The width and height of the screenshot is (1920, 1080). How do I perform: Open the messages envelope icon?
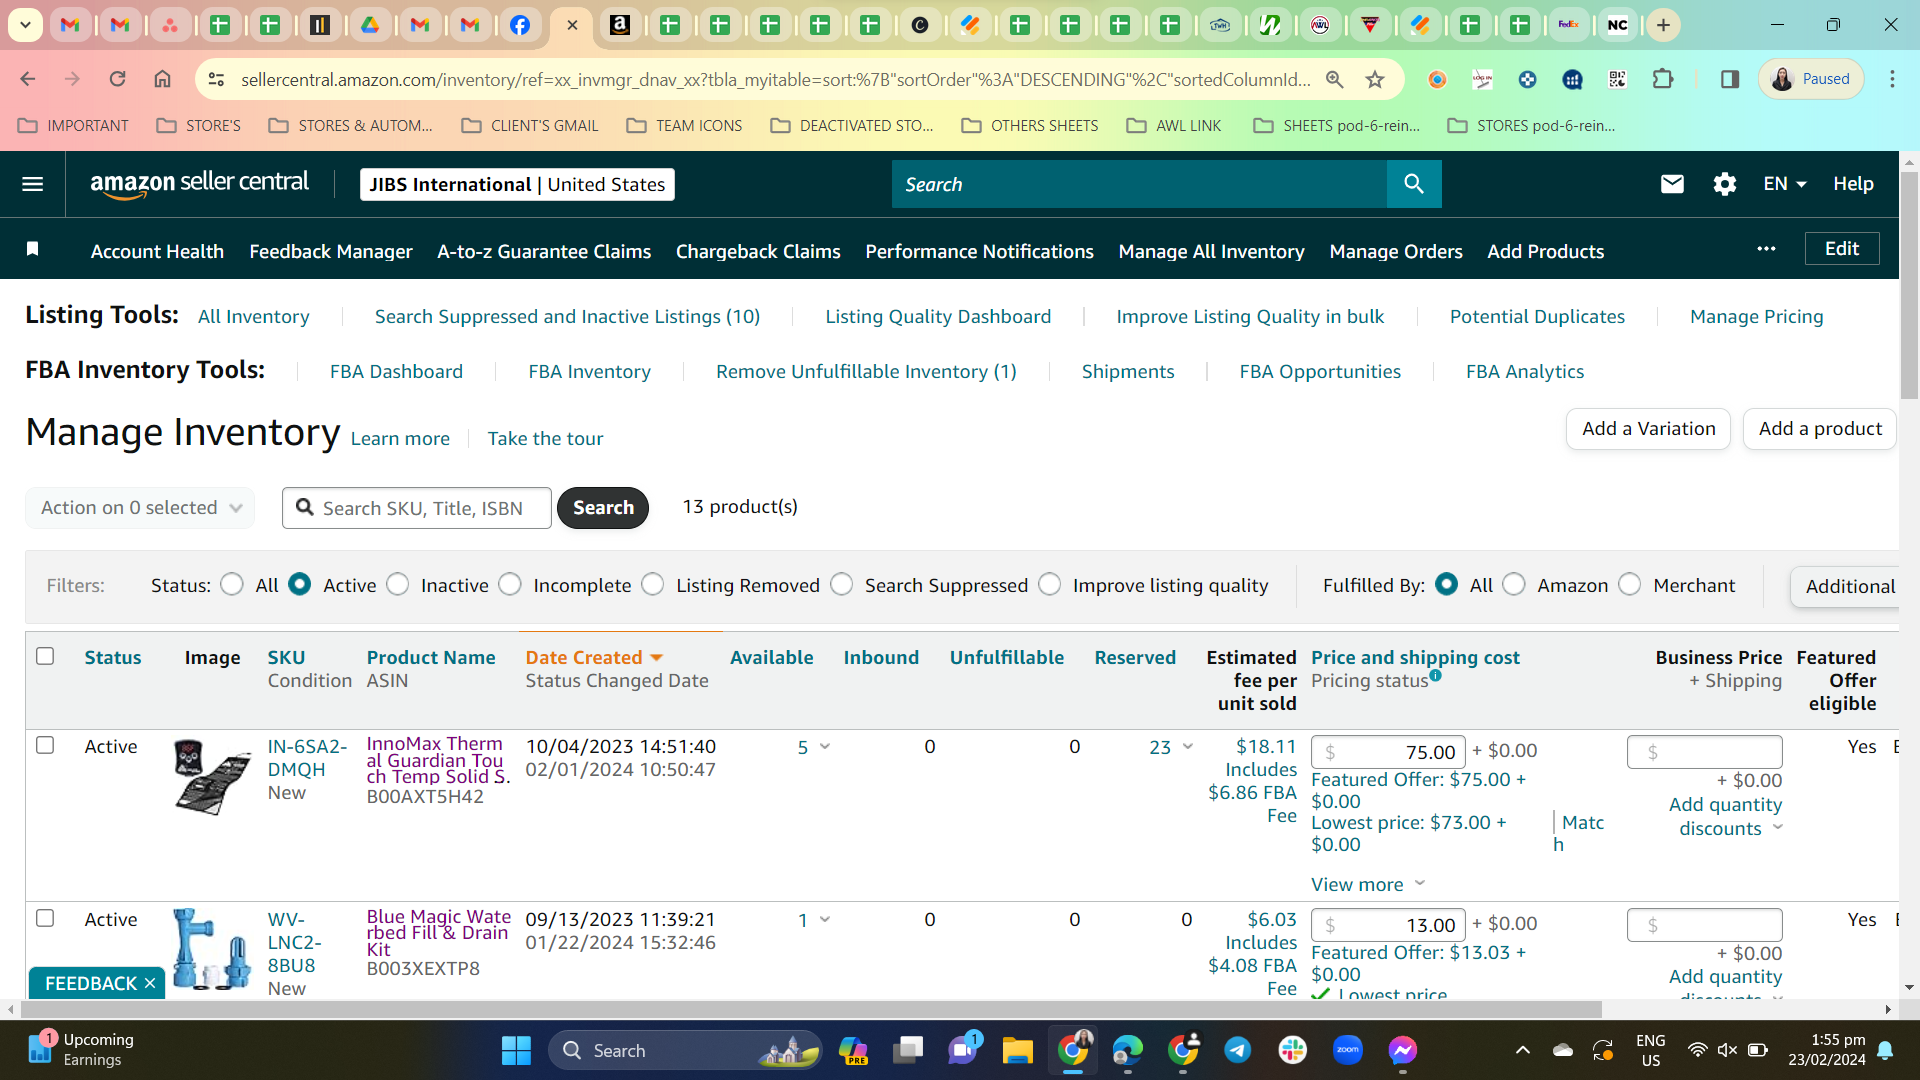click(x=1672, y=184)
